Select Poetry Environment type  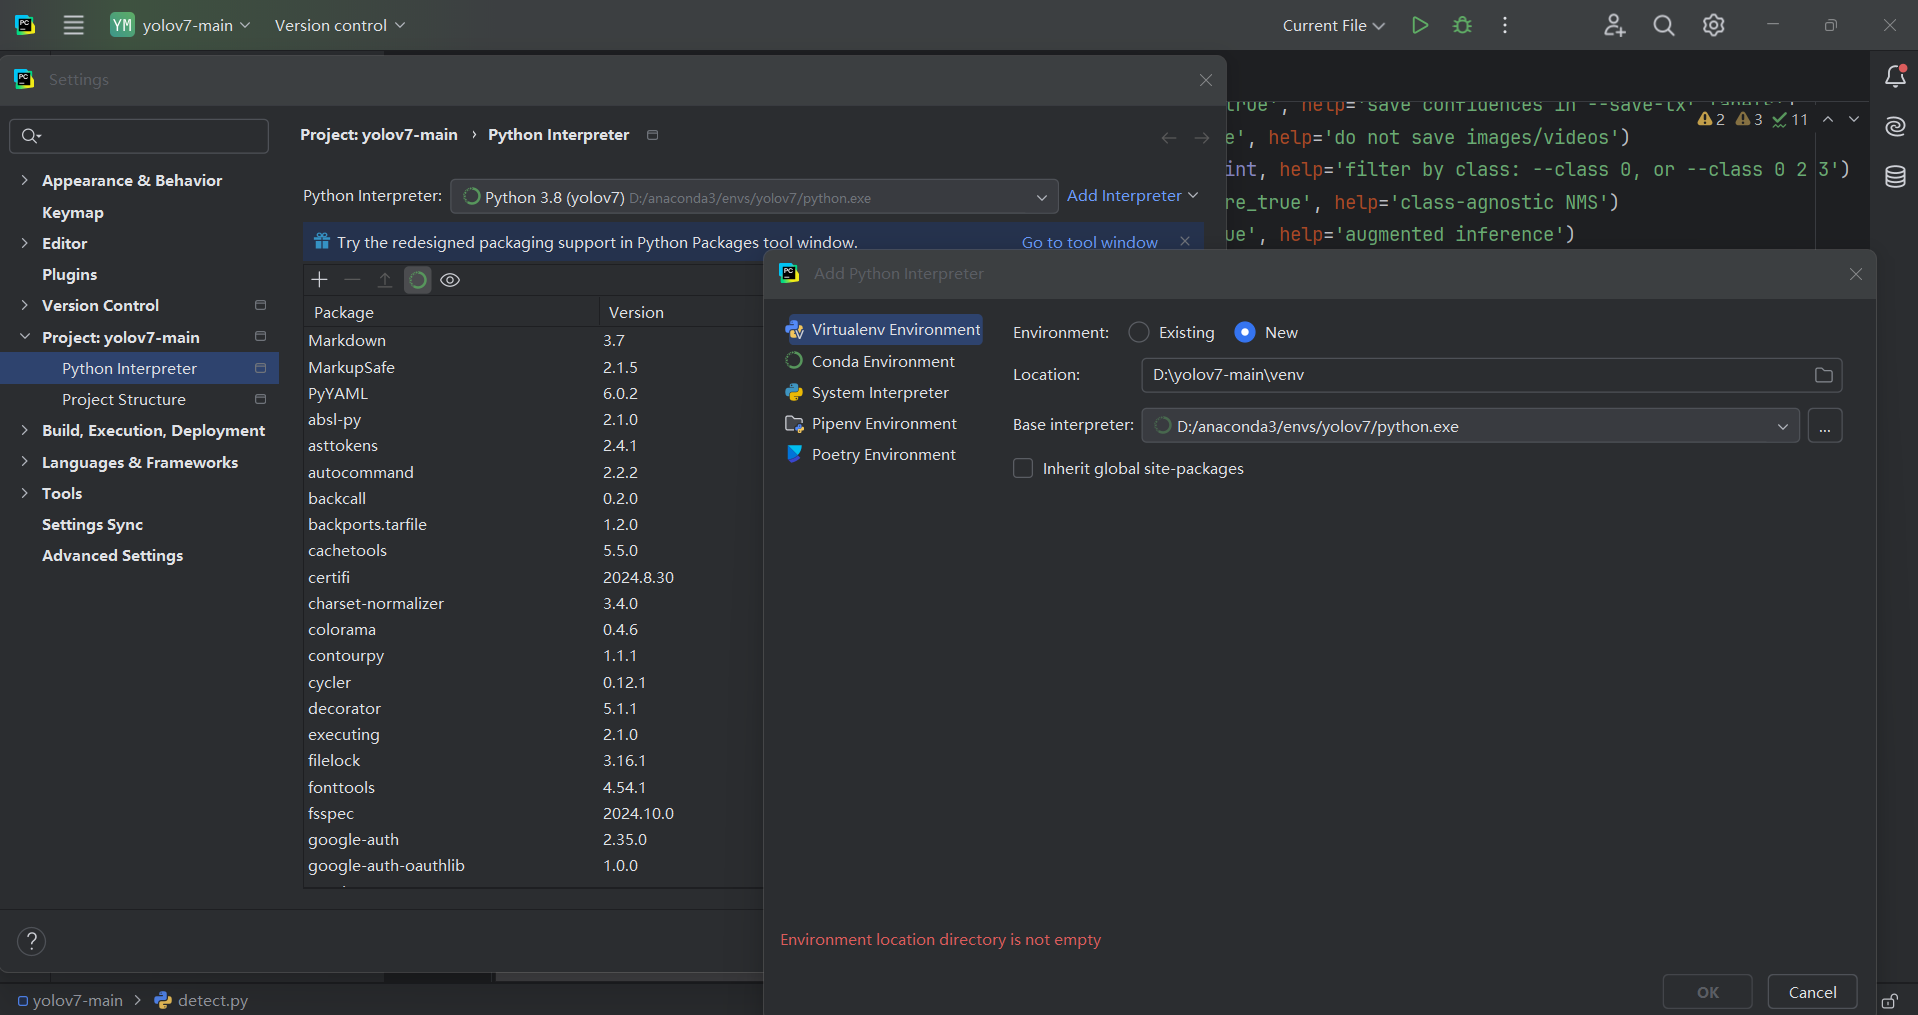[883, 454]
